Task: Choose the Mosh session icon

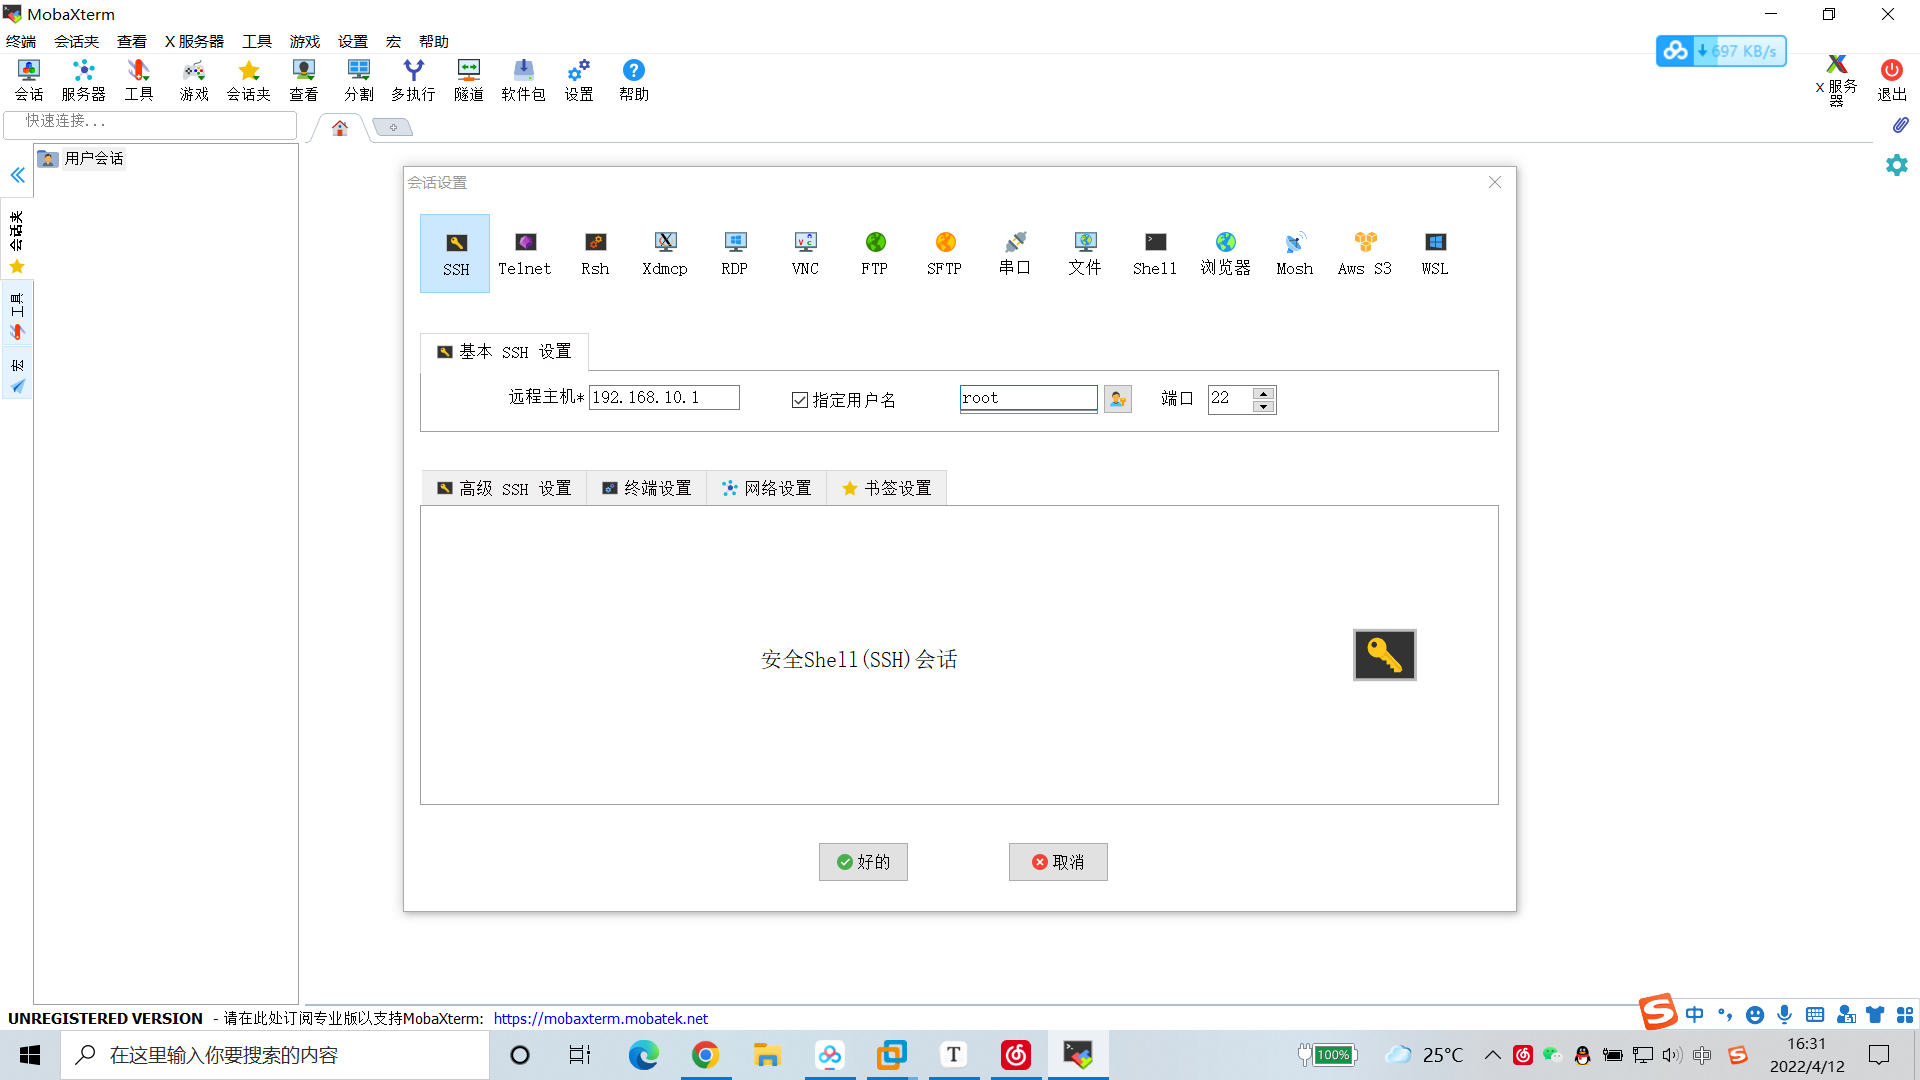Action: click(1294, 253)
